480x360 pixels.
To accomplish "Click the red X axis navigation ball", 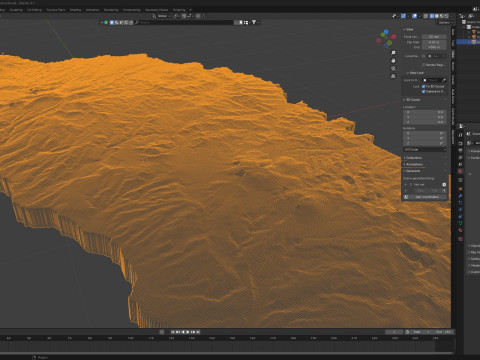I will coord(394,37).
